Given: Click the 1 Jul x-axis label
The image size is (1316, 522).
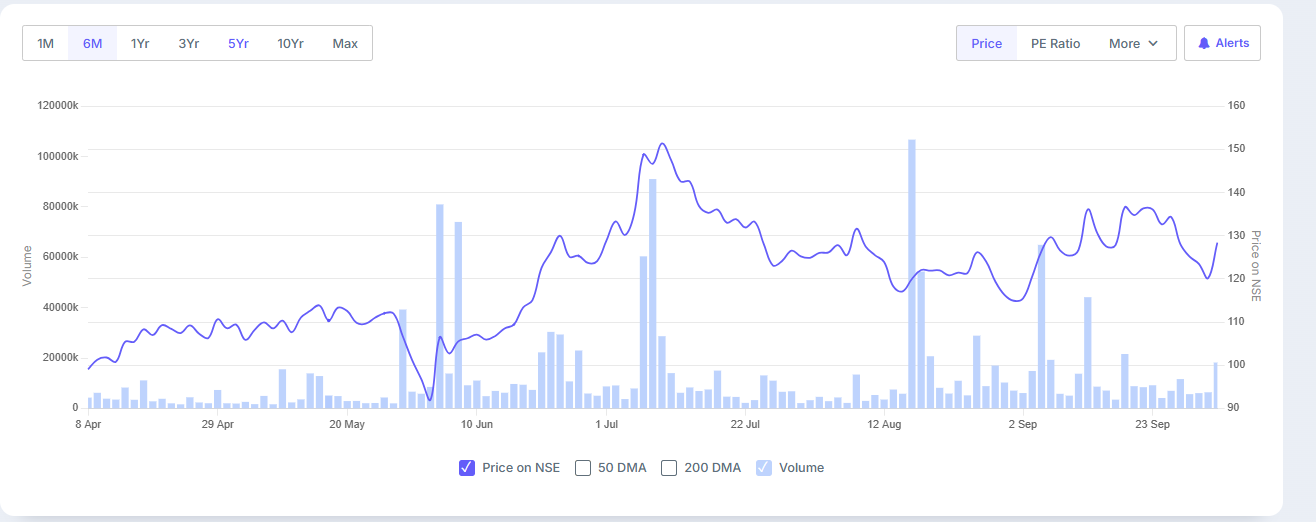Looking at the screenshot, I should (x=606, y=424).
